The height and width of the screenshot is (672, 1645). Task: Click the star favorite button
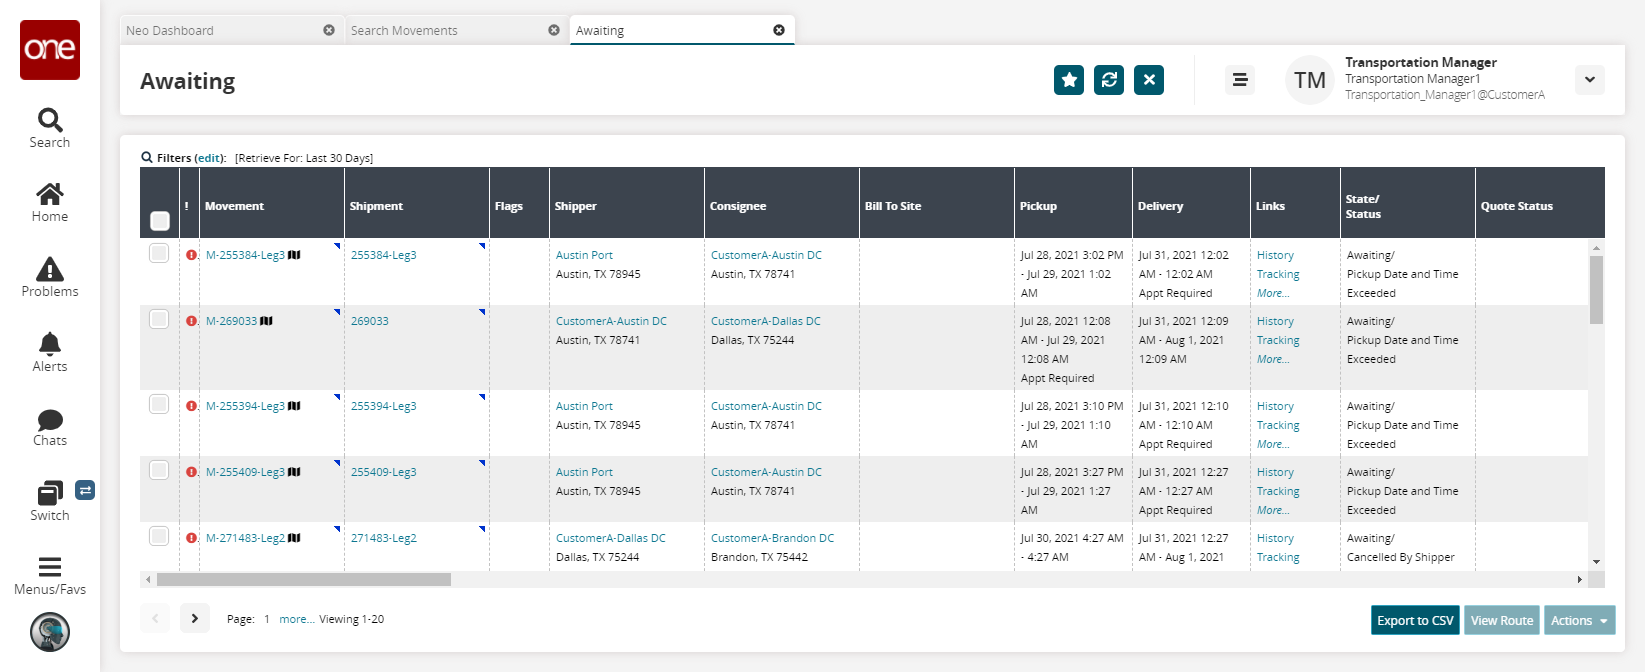click(1069, 80)
